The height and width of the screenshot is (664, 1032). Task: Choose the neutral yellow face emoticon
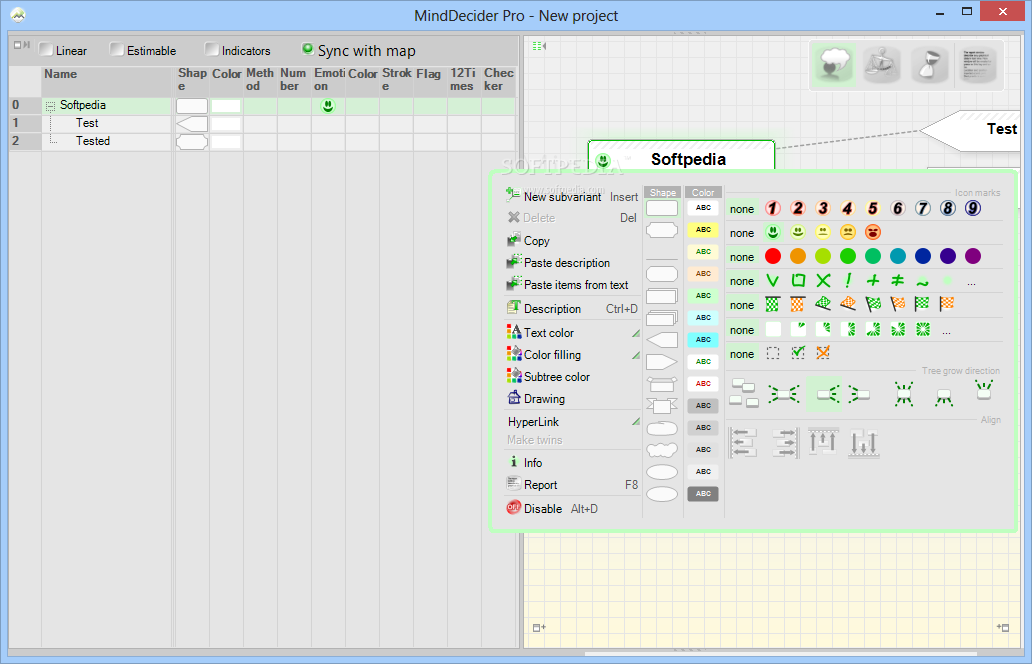[823, 232]
